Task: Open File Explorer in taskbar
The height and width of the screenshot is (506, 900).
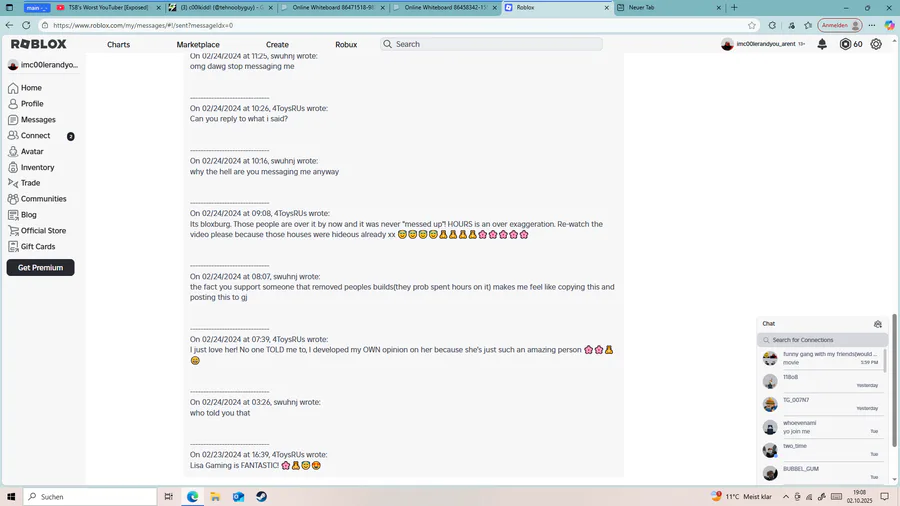Action: coord(215,497)
